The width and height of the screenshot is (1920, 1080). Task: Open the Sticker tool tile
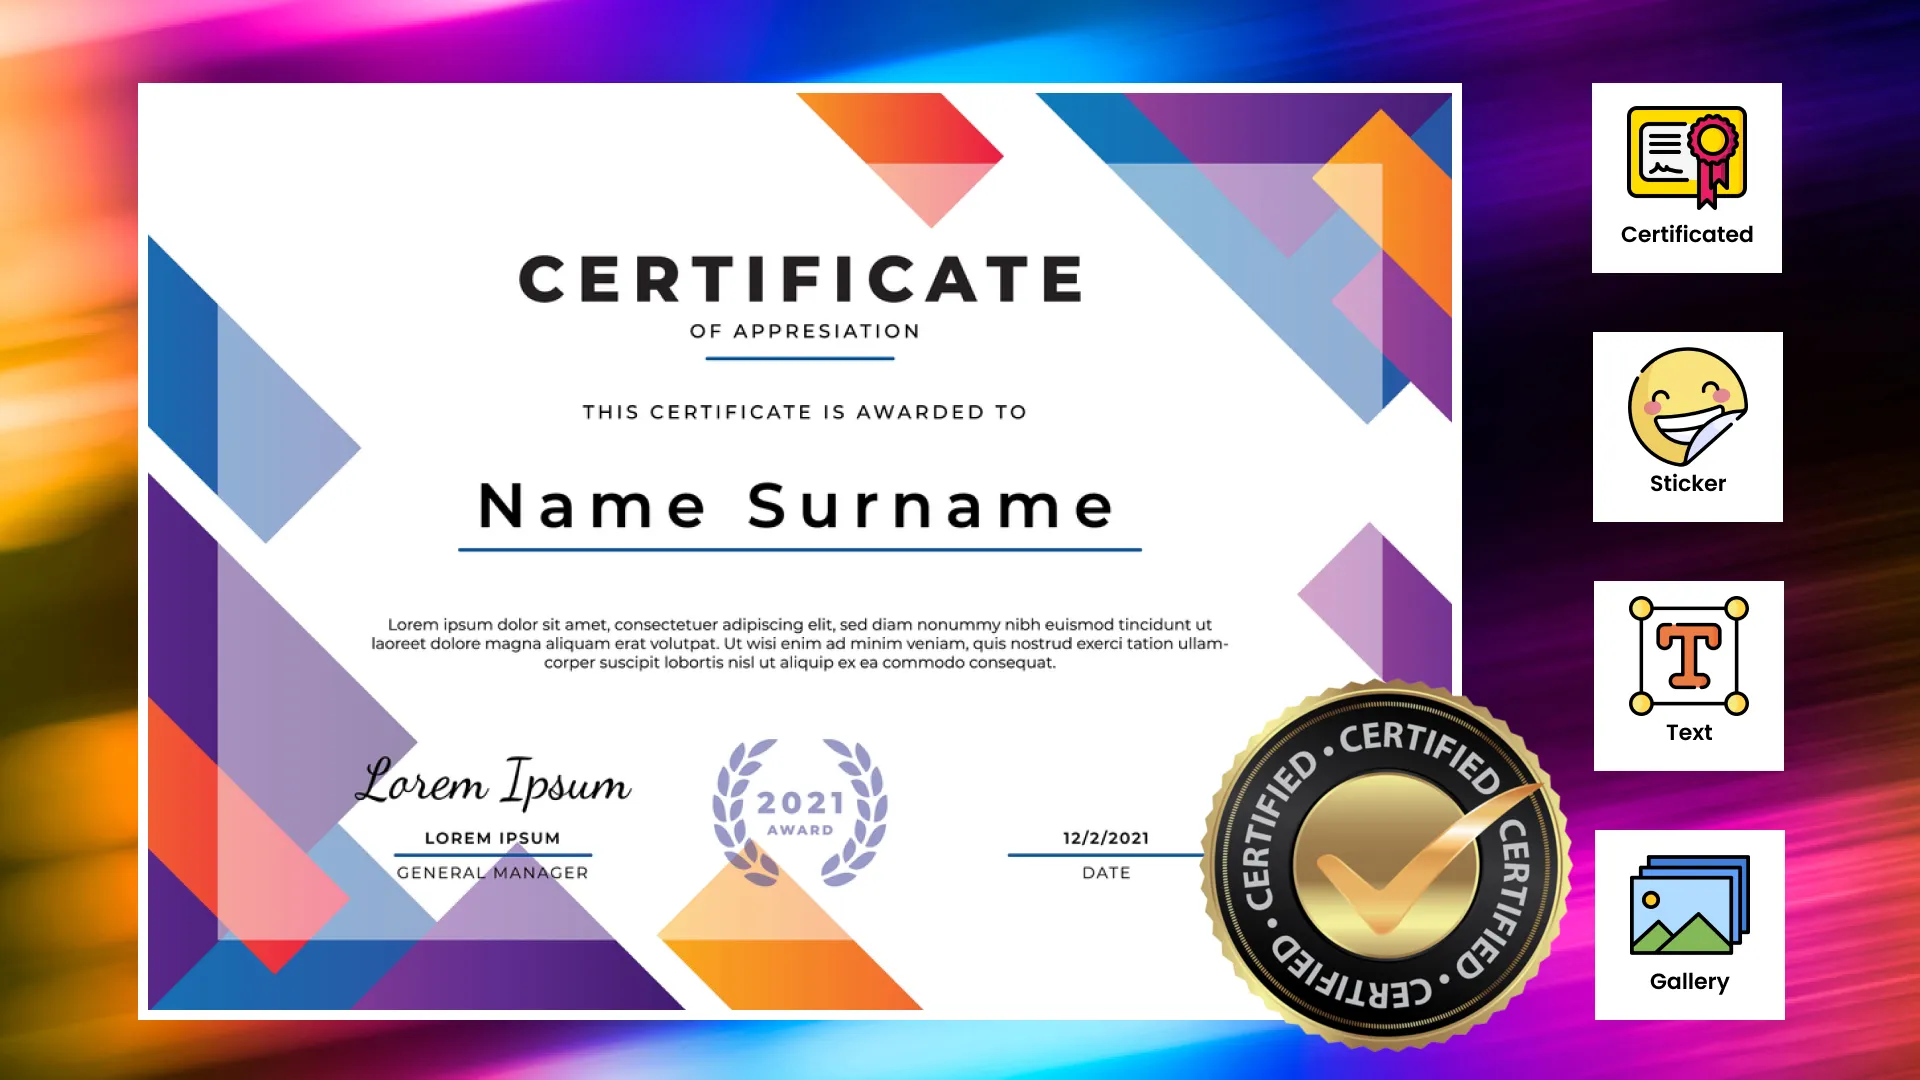(x=1688, y=427)
